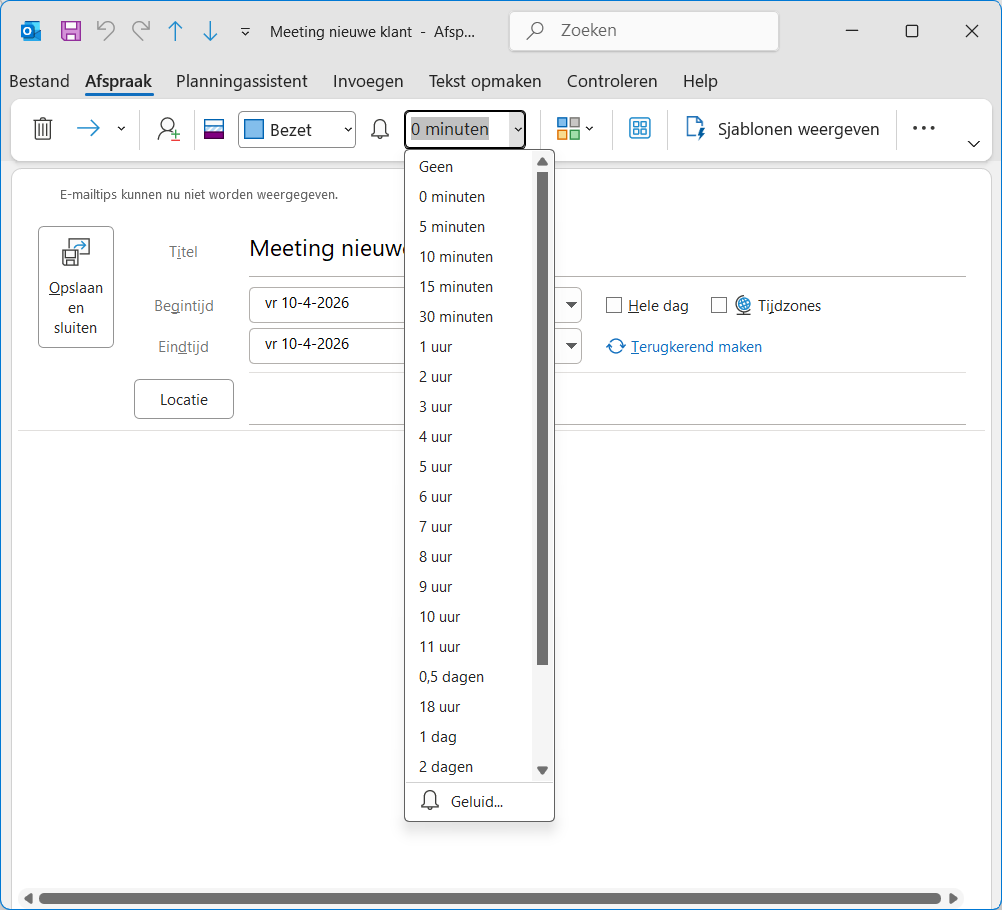Image resolution: width=1002 pixels, height=910 pixels.
Task: Click the delete trash can icon
Action: click(42, 129)
